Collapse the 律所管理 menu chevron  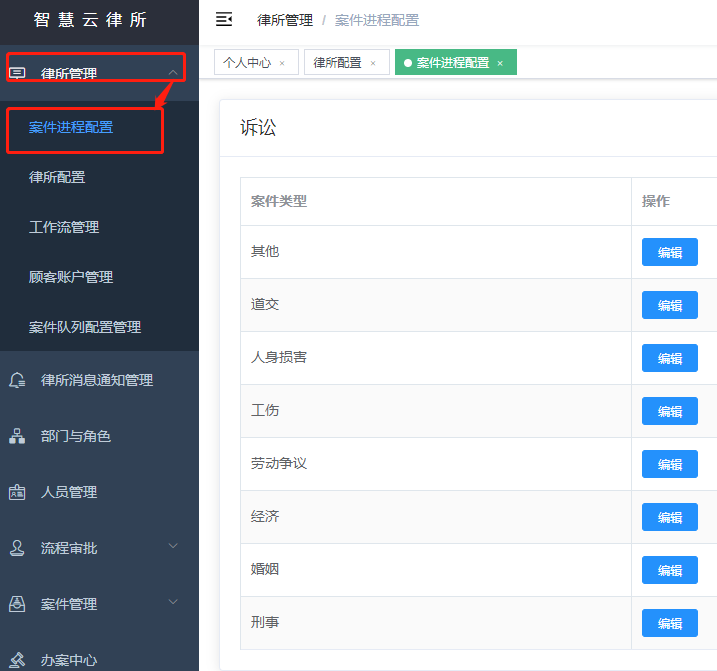point(173,73)
